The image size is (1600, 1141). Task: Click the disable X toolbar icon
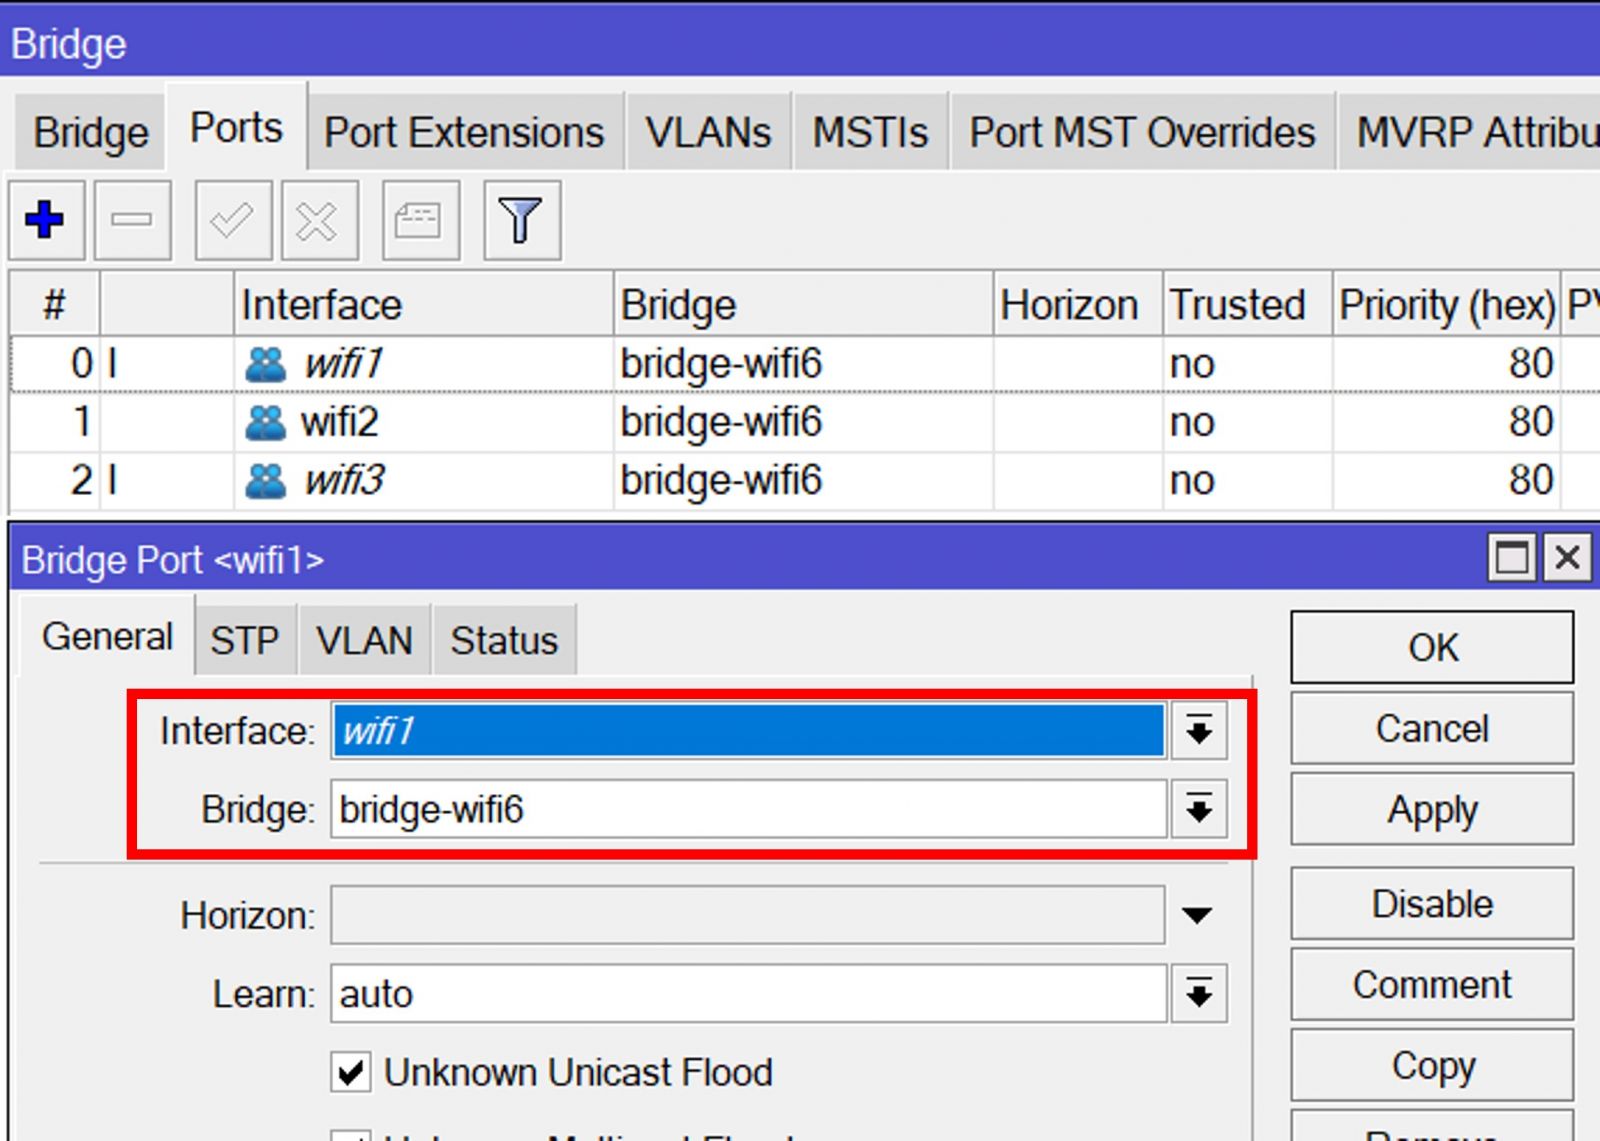(318, 220)
